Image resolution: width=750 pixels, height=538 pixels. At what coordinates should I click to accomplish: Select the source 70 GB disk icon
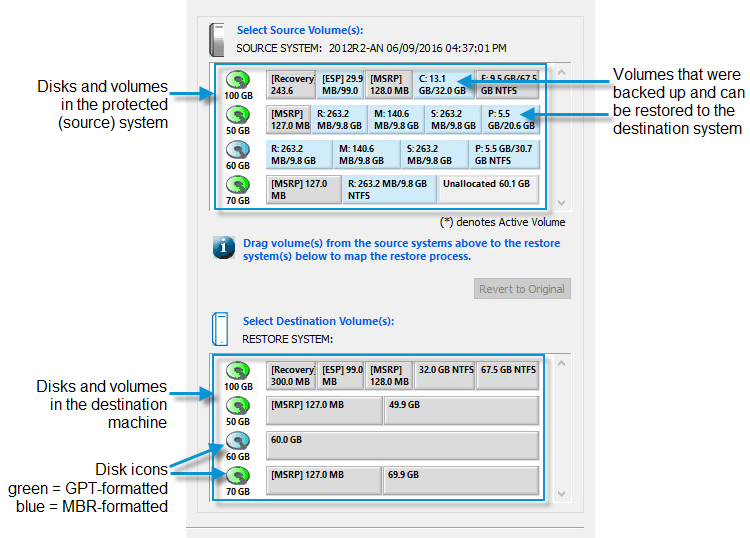(x=238, y=185)
